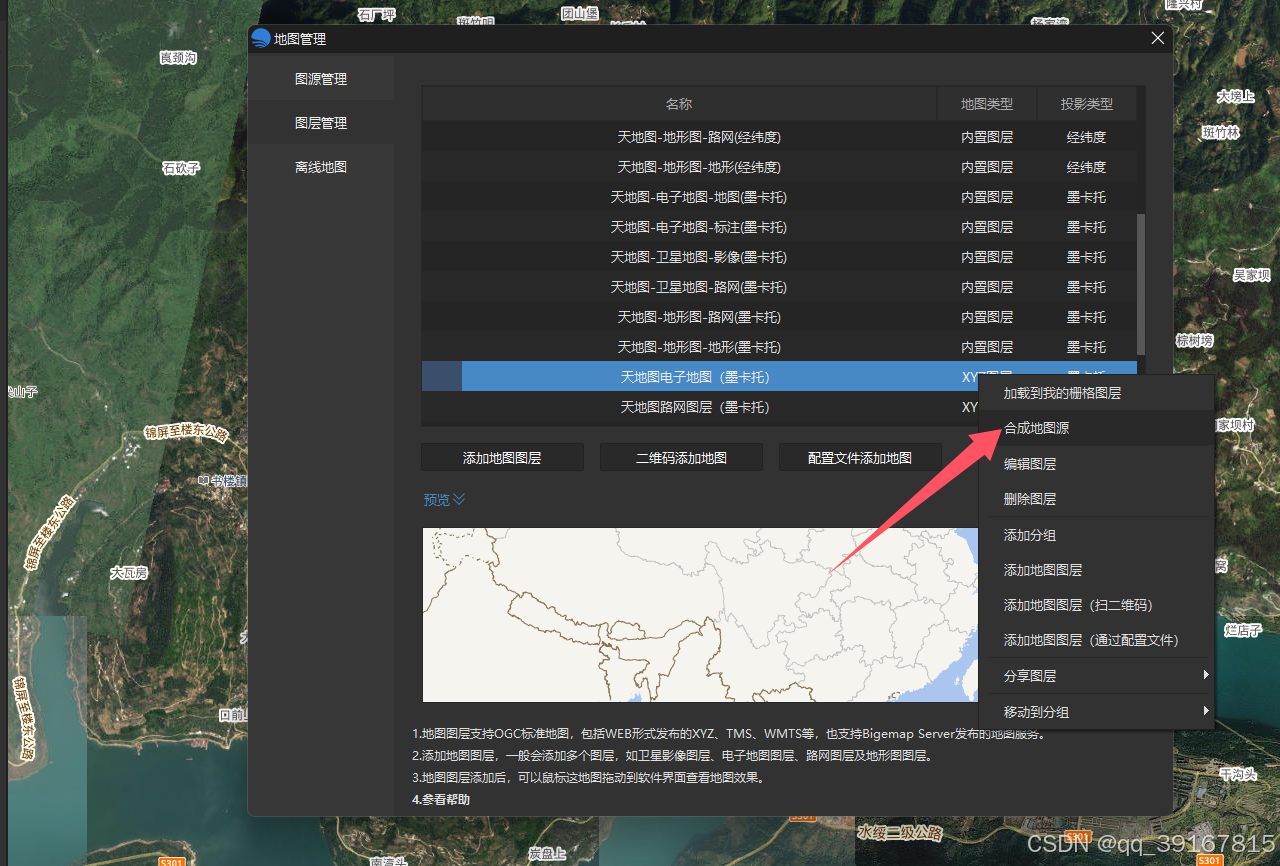Viewport: 1280px width, 866px height.
Task: Select highlighted row 天地图电子地图（墨卡托）
Action: [779, 377]
